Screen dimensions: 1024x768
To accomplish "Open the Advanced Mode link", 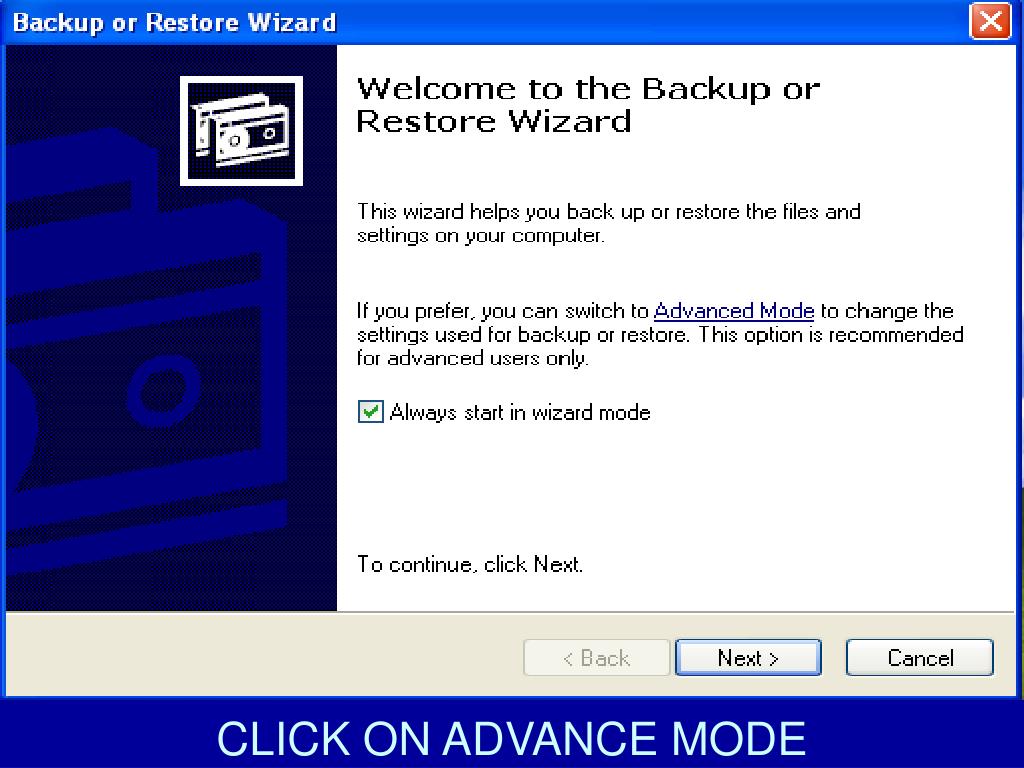I will (x=733, y=312).
